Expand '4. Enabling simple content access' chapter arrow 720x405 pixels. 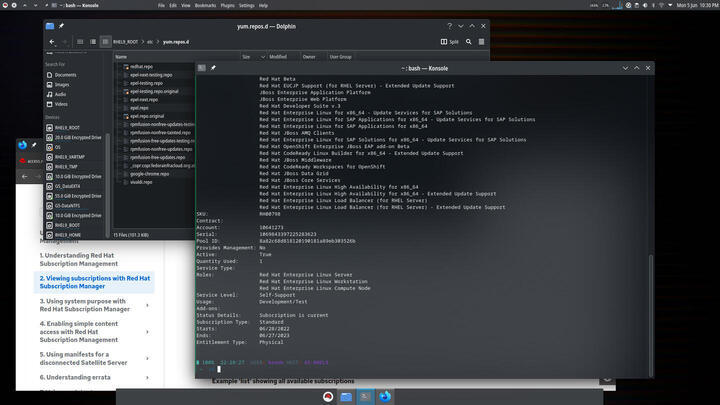pyautogui.click(x=147, y=332)
